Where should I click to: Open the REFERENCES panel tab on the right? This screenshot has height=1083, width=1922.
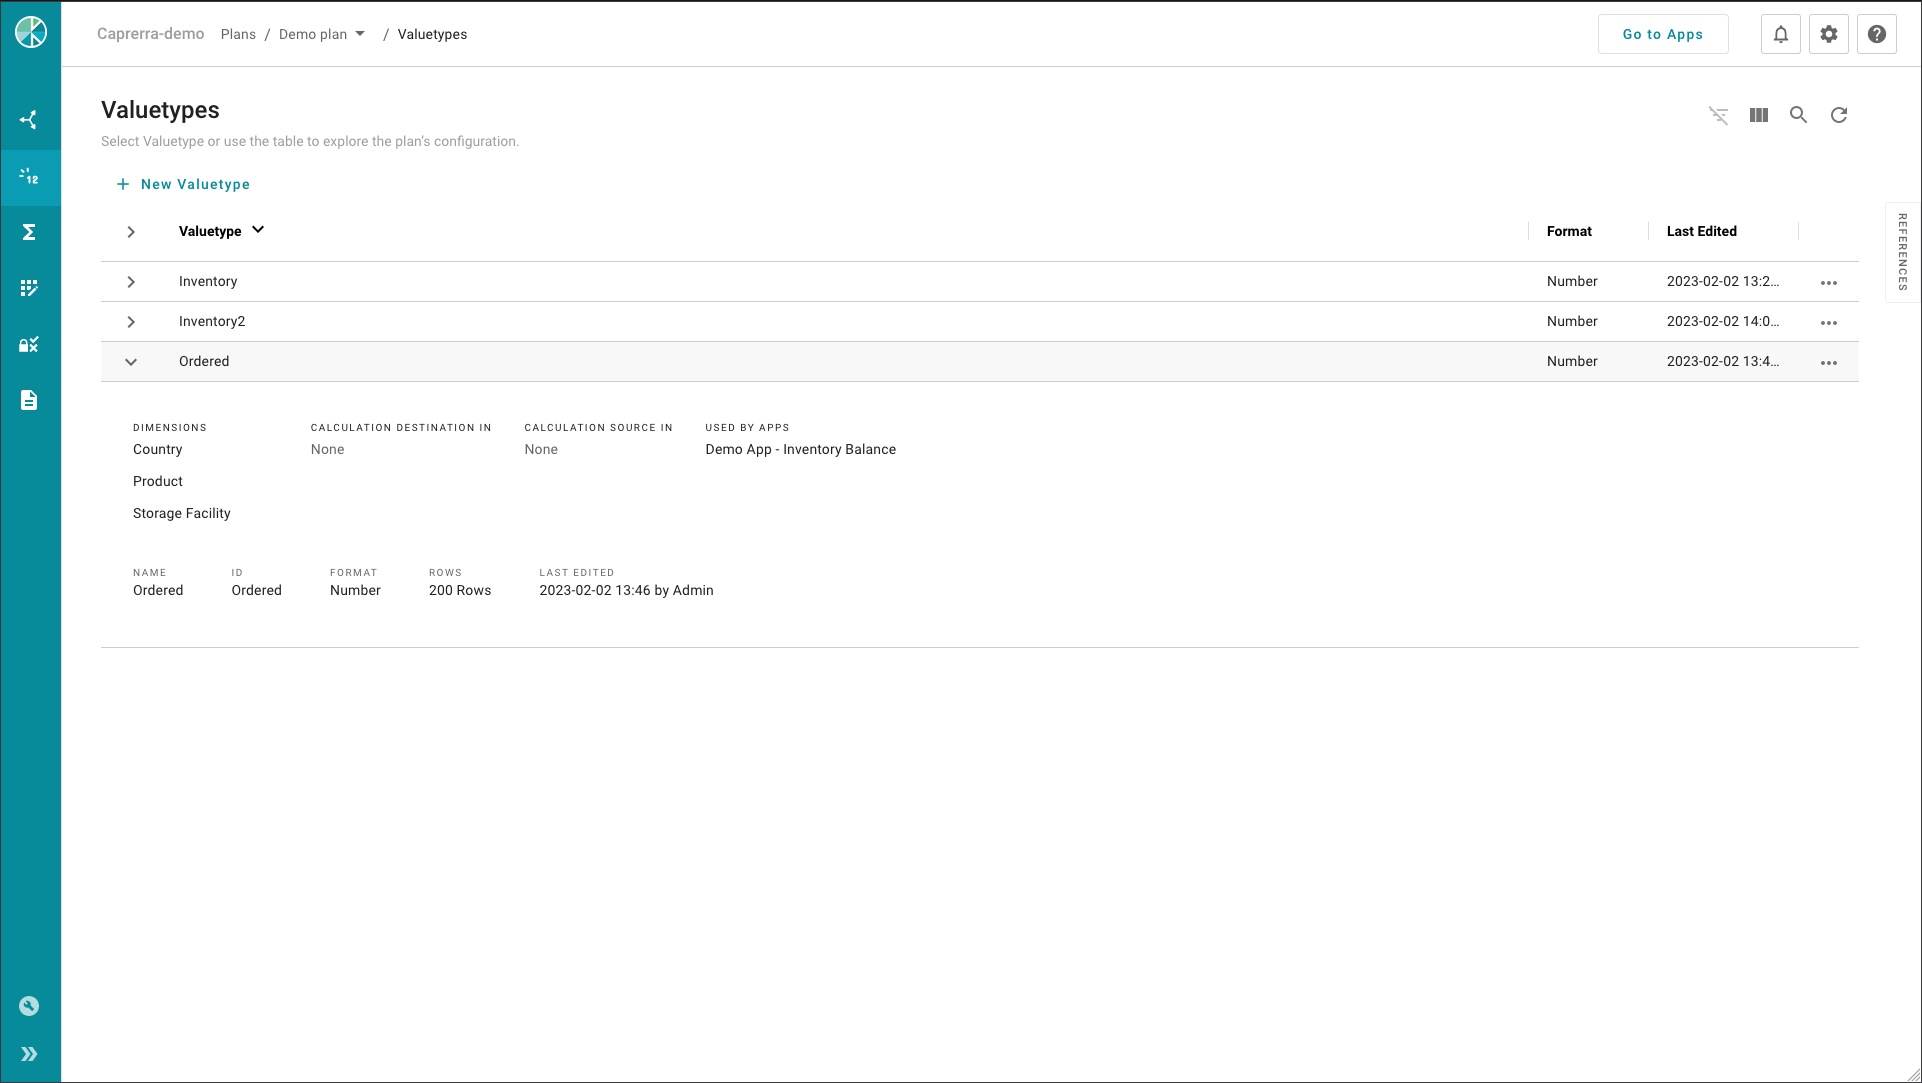click(1902, 251)
